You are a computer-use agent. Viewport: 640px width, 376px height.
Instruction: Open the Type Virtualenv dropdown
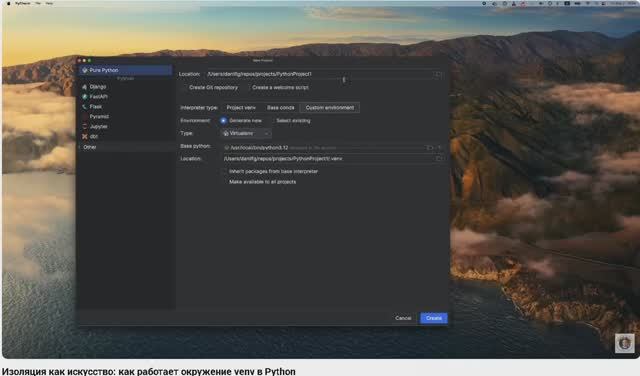pyautogui.click(x=246, y=133)
